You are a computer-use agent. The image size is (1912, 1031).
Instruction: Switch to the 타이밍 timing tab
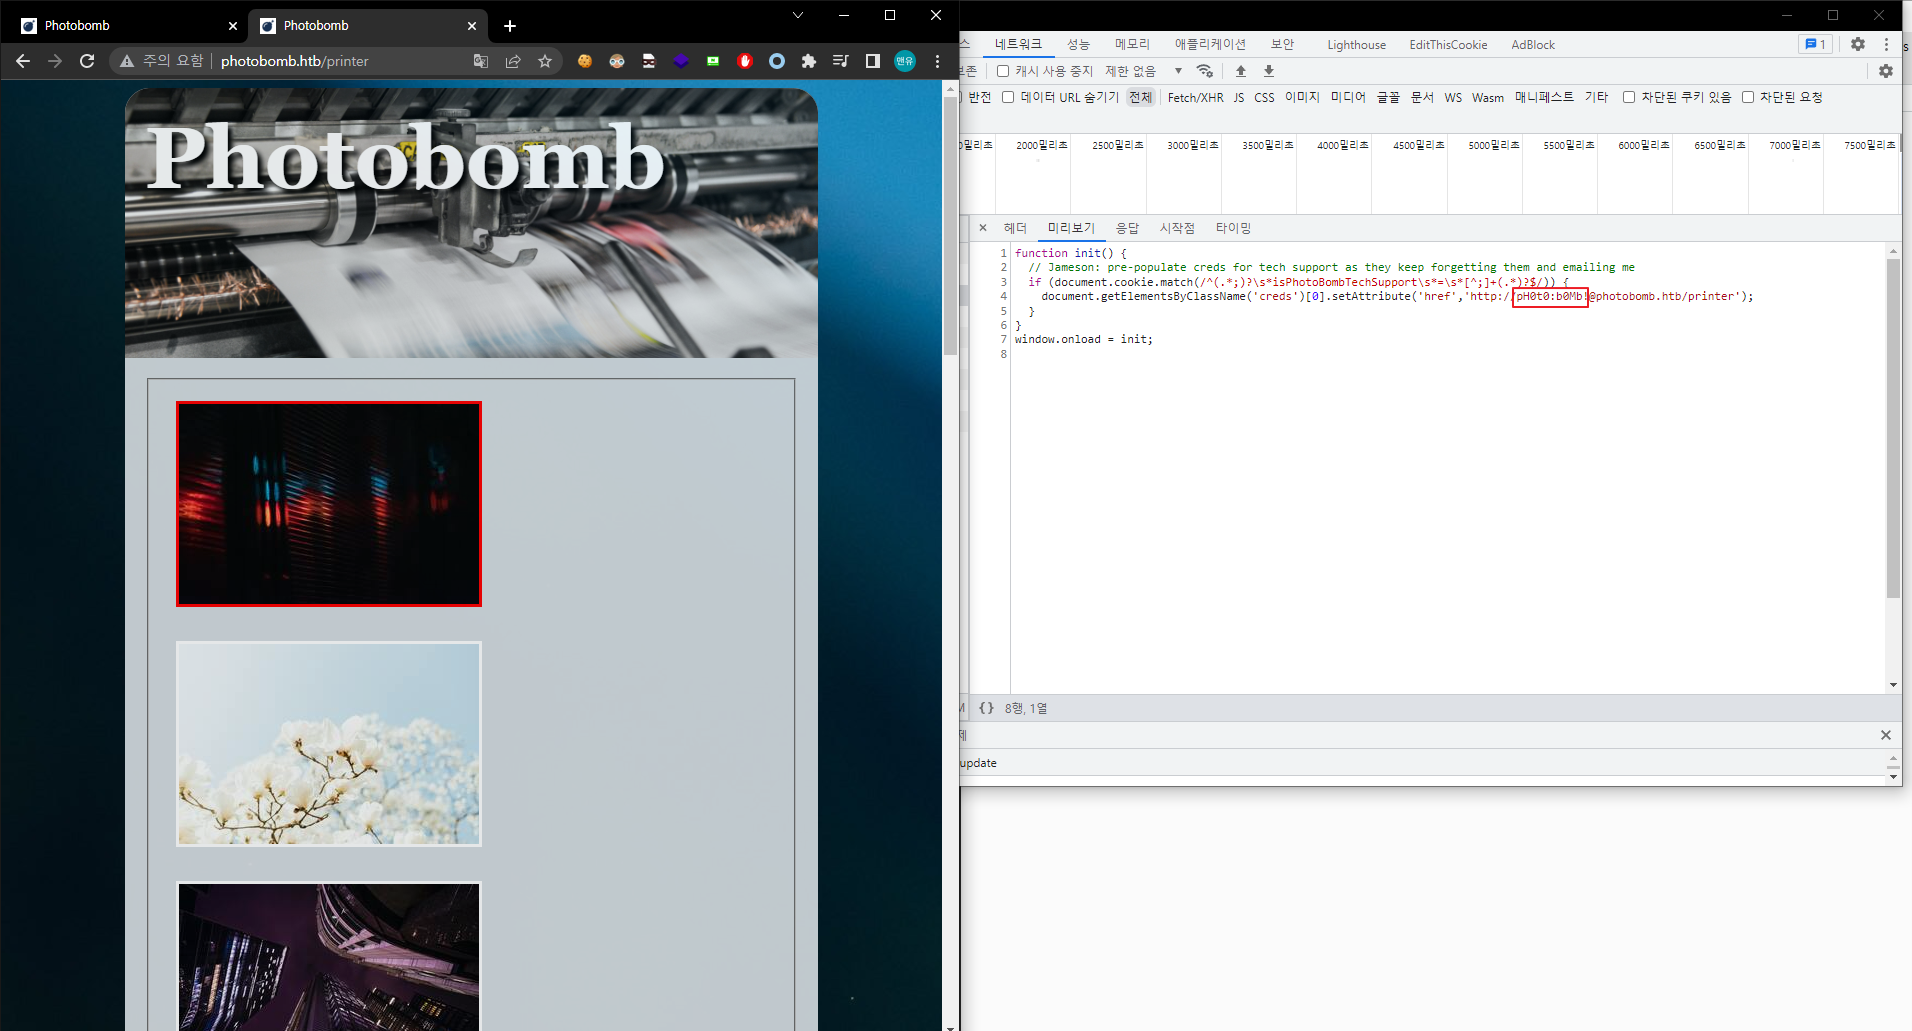point(1233,228)
